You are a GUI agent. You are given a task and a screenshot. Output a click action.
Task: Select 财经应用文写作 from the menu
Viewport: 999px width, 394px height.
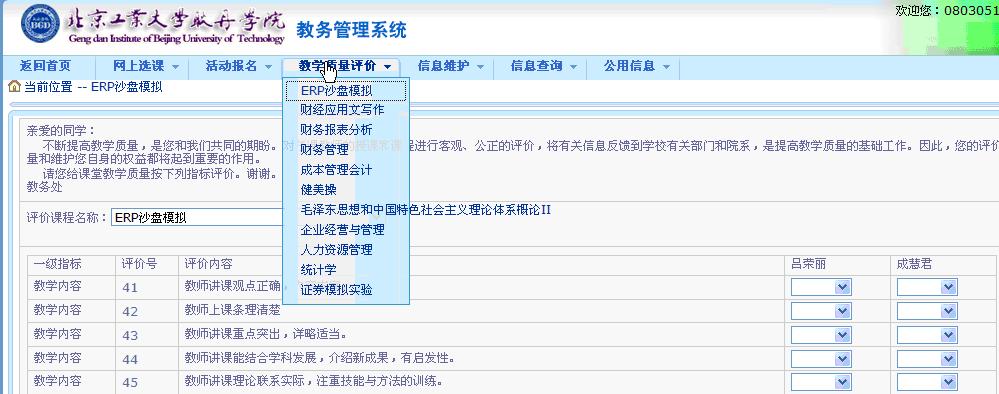(342, 110)
